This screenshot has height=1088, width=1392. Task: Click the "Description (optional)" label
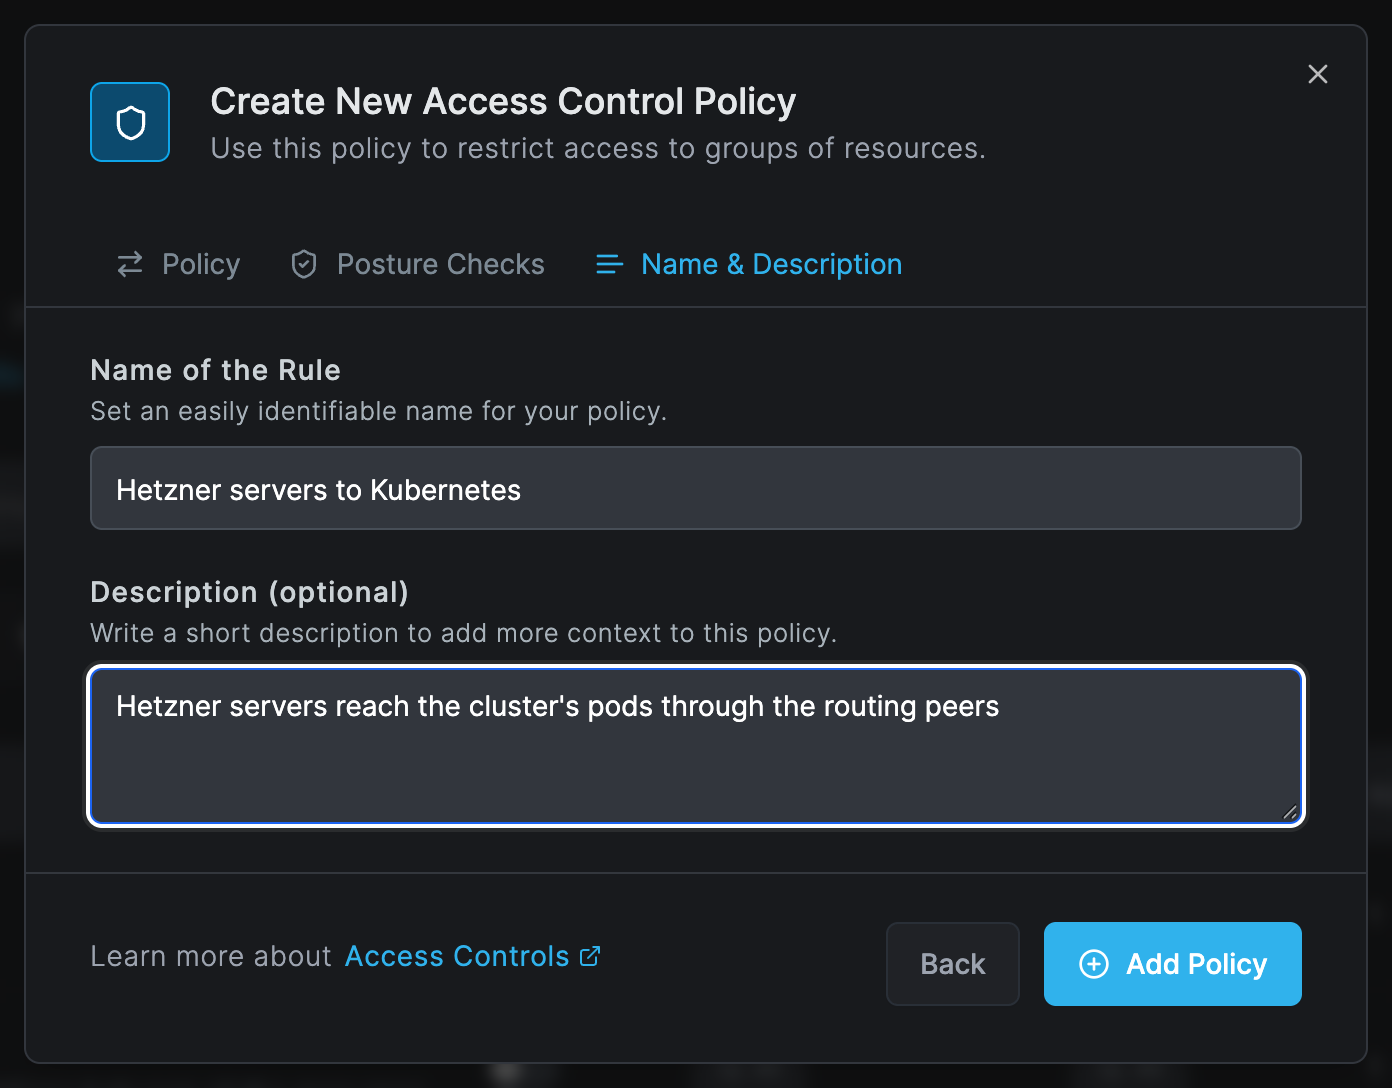pos(249,592)
